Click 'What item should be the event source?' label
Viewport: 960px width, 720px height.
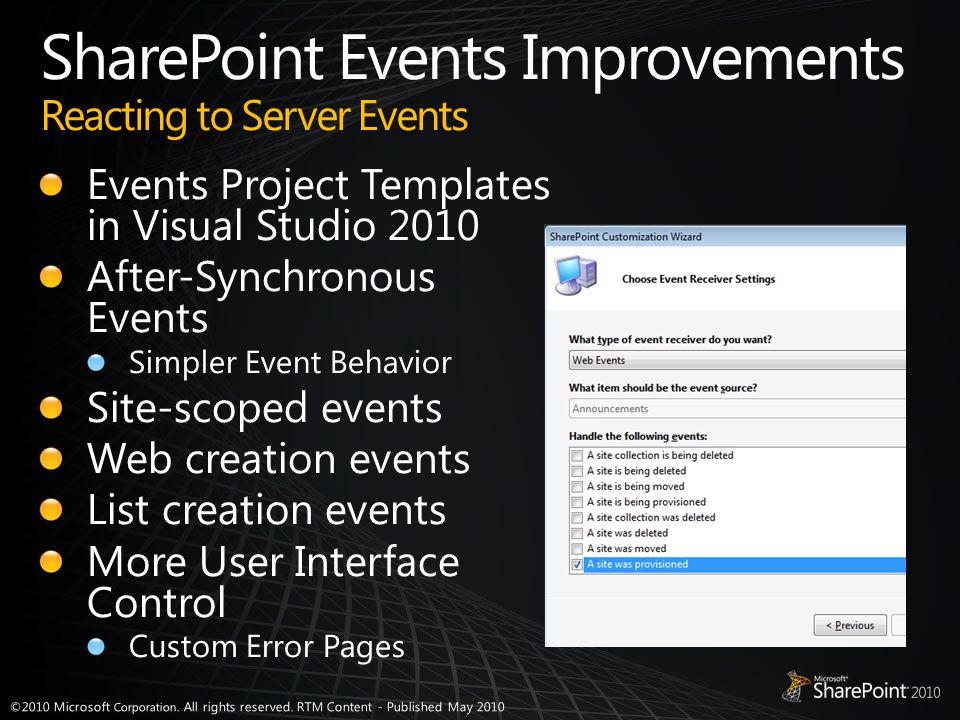coord(663,388)
